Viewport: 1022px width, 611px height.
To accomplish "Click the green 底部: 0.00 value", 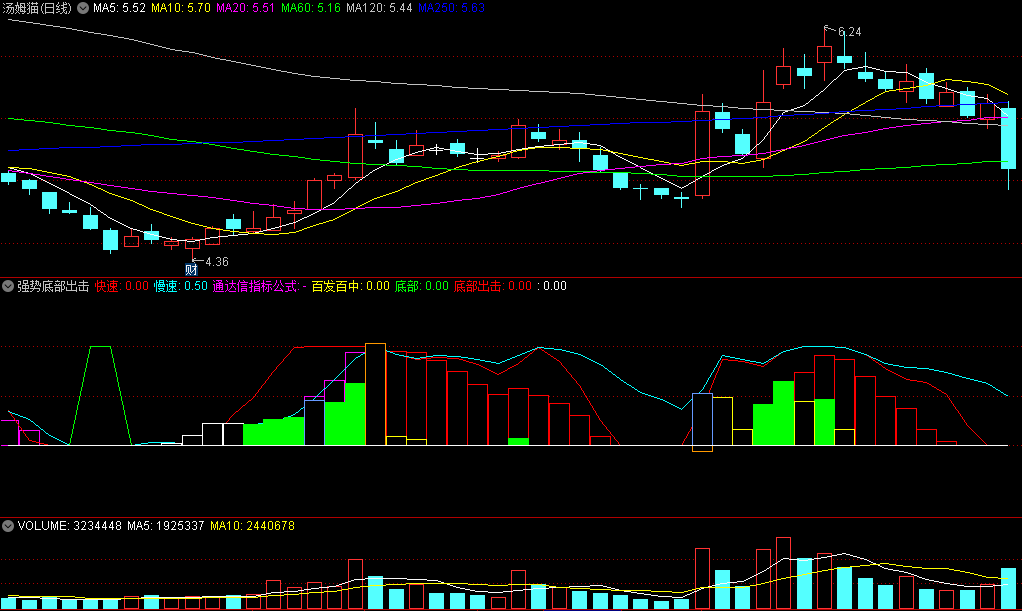I will pyautogui.click(x=422, y=286).
